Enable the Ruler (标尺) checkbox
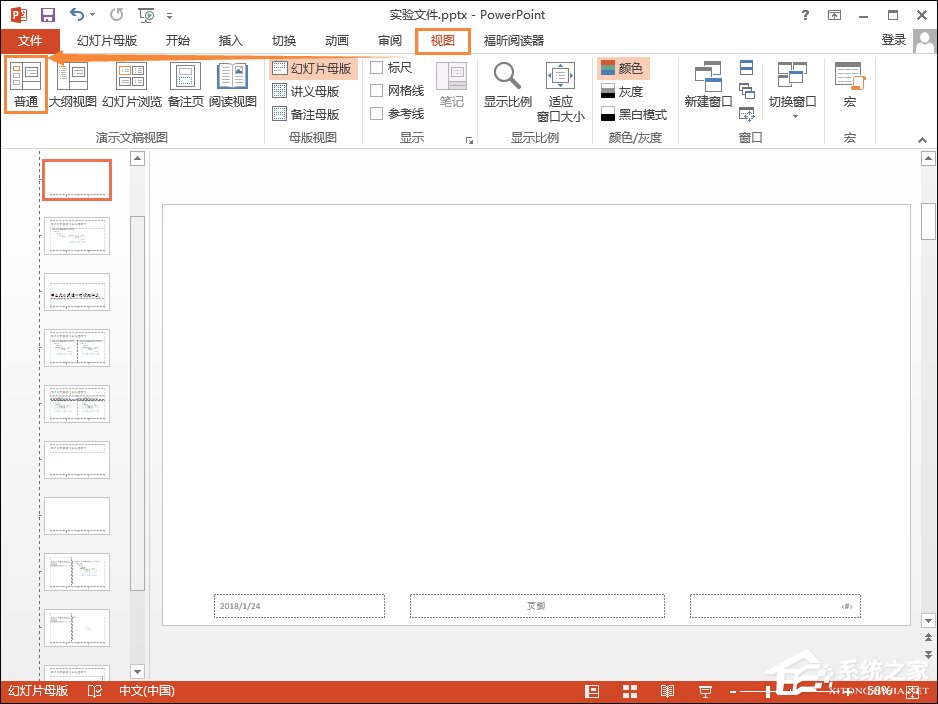Image resolution: width=938 pixels, height=704 pixels. 377,68
